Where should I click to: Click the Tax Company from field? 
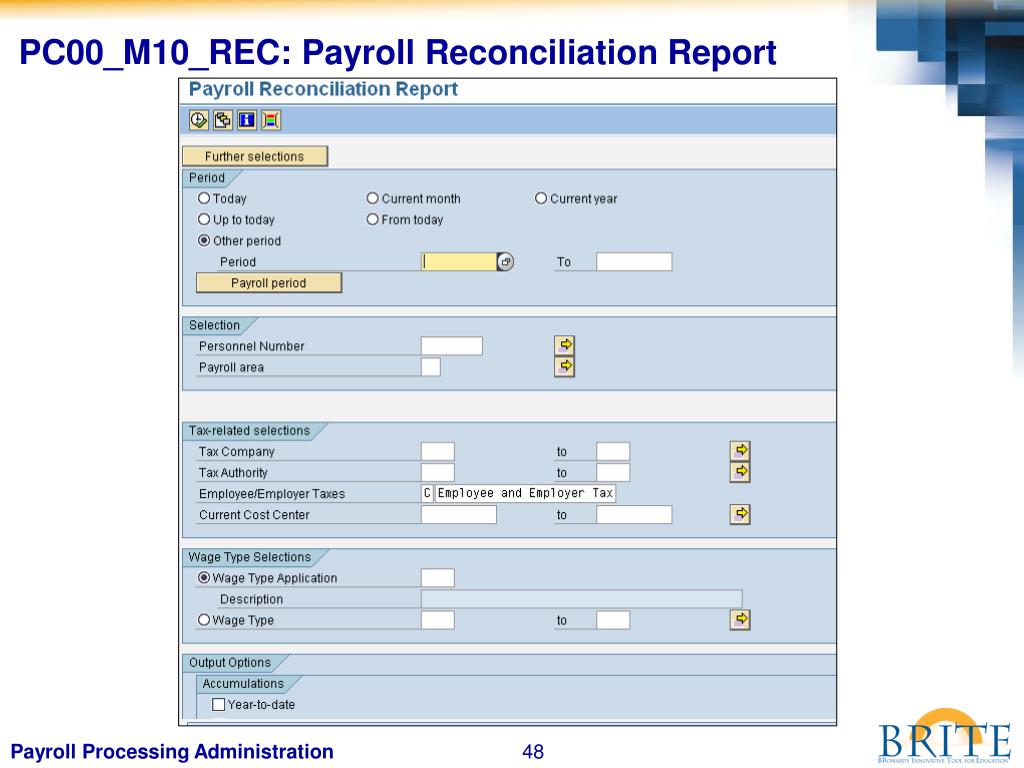click(x=438, y=451)
